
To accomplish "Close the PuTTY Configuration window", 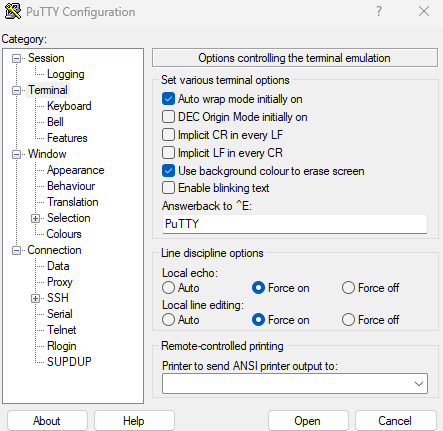I will [424, 12].
